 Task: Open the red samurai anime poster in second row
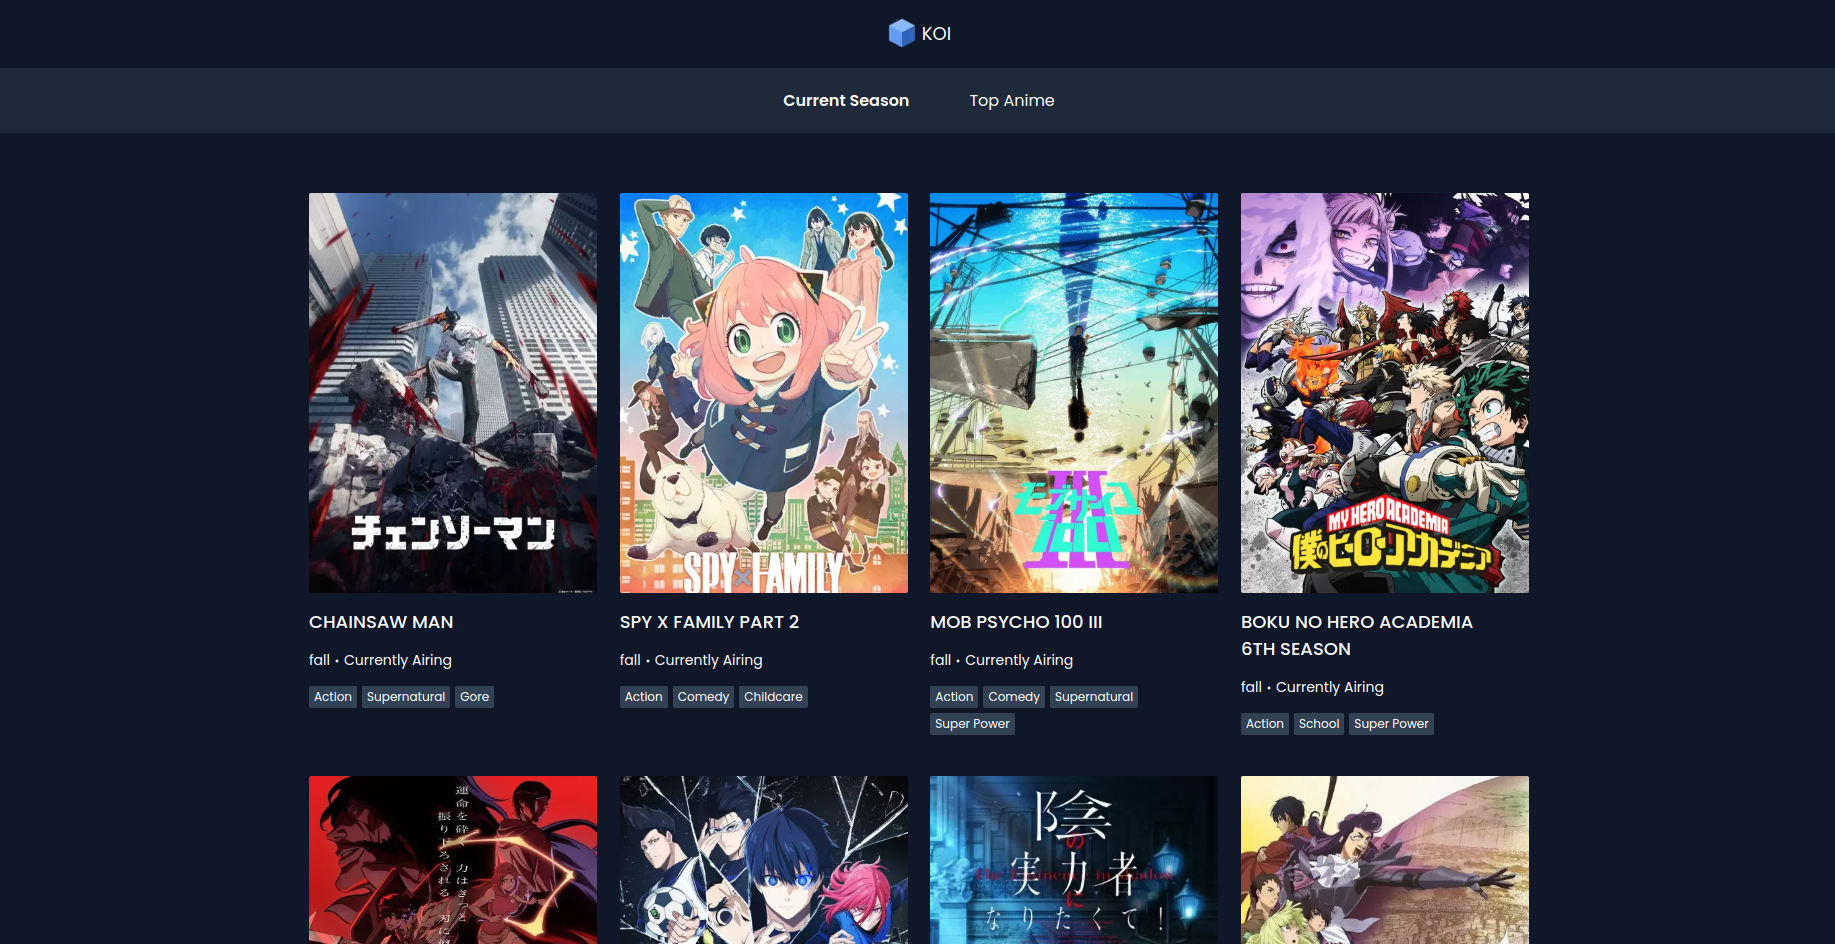click(x=453, y=860)
